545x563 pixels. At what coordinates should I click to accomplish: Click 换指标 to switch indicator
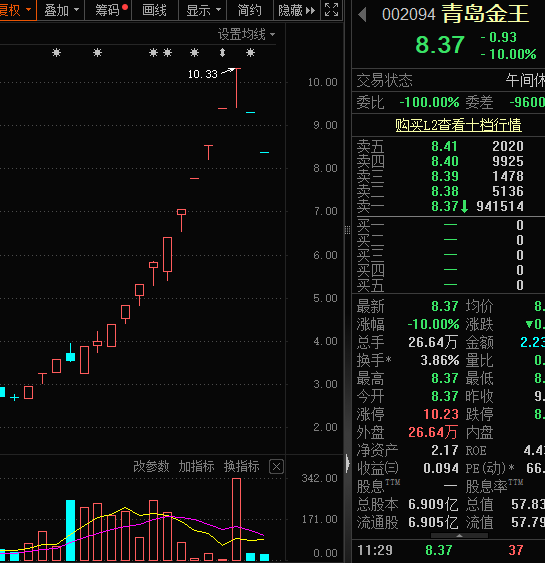pos(242,466)
